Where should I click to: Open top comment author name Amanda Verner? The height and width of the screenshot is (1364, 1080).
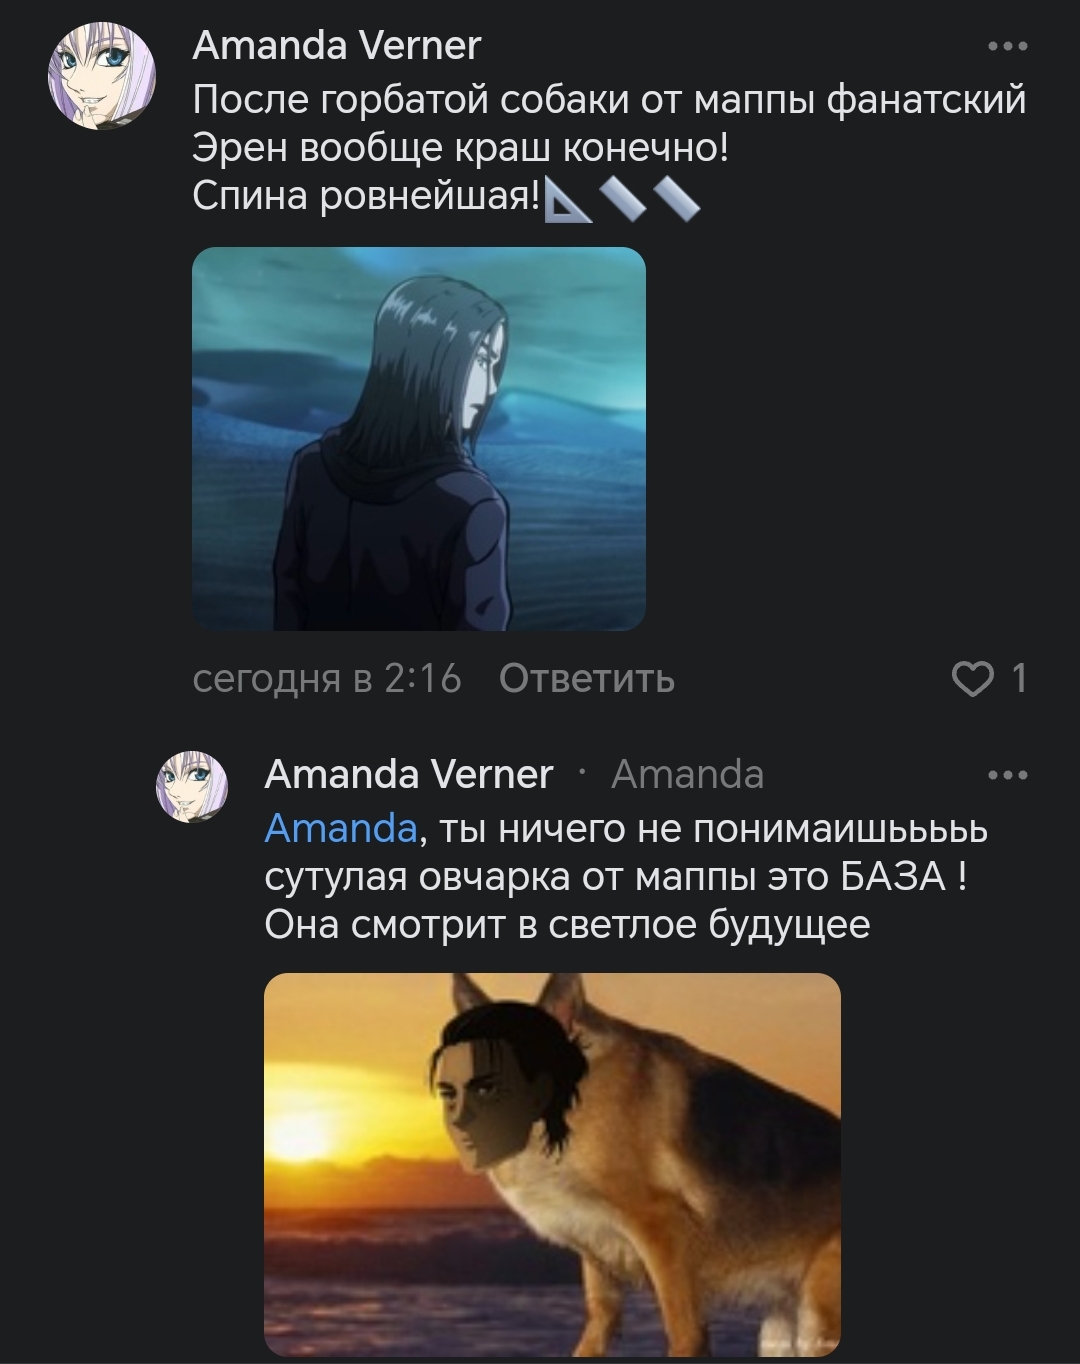coord(336,46)
